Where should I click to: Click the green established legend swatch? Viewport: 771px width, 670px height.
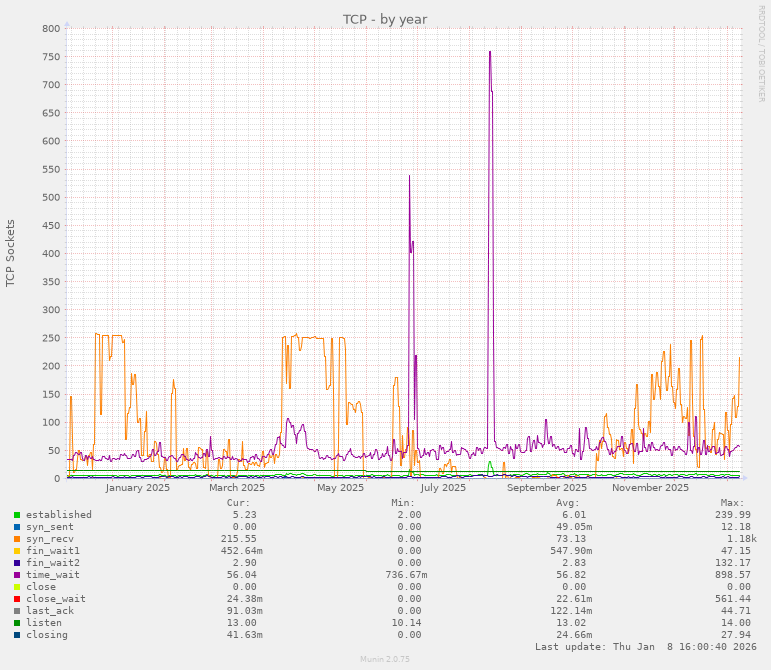coord(17,515)
